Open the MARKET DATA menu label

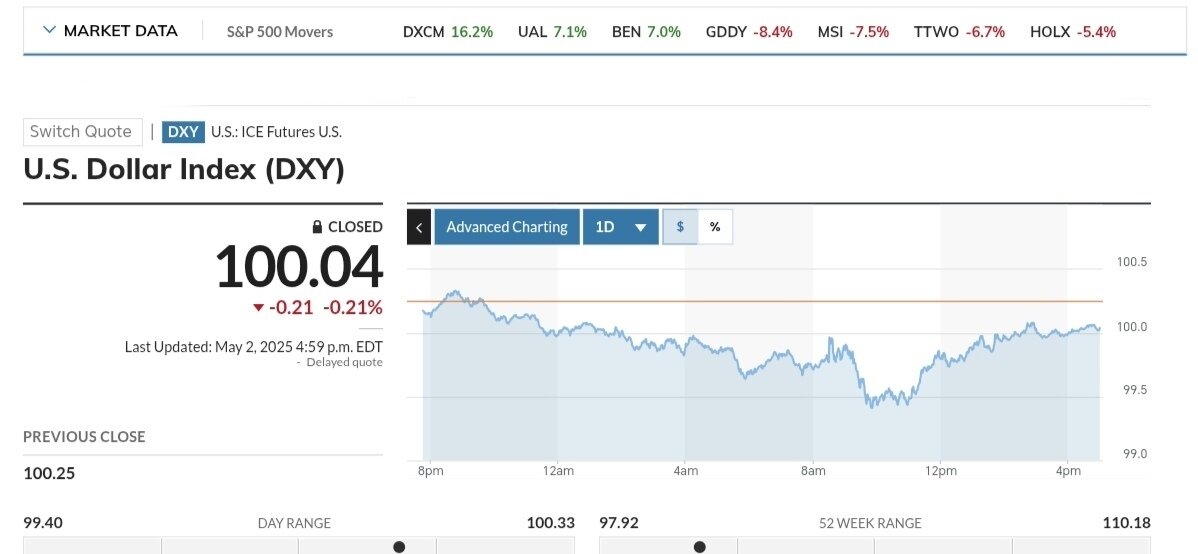coord(120,31)
